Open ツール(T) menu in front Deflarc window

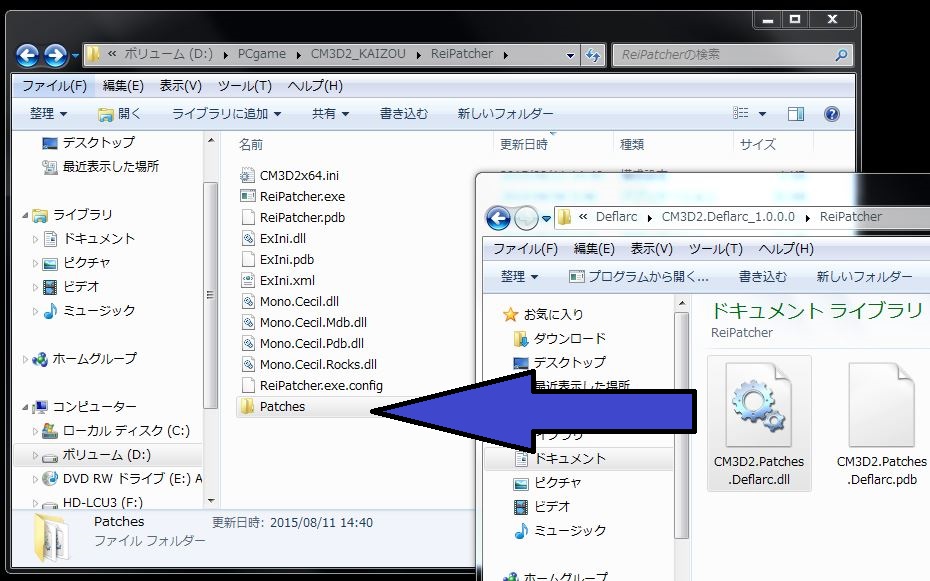(x=715, y=249)
